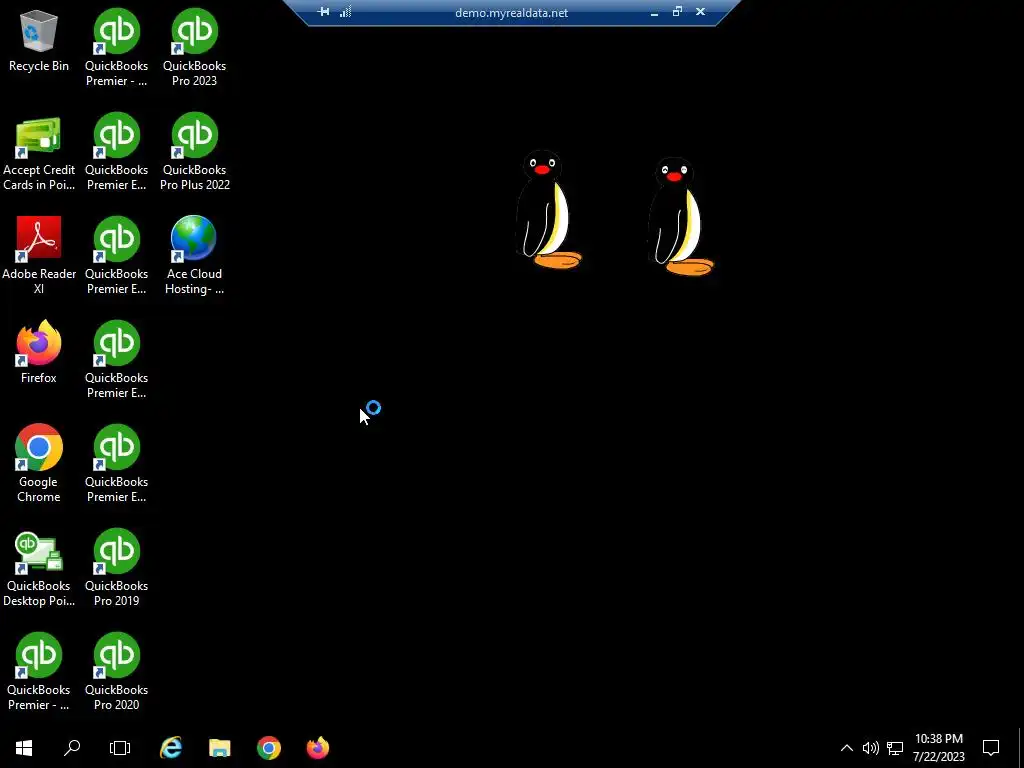The height and width of the screenshot is (768, 1024).
Task: Select the QuickBooks Pro 2020 desktop icon
Action: pos(116,671)
